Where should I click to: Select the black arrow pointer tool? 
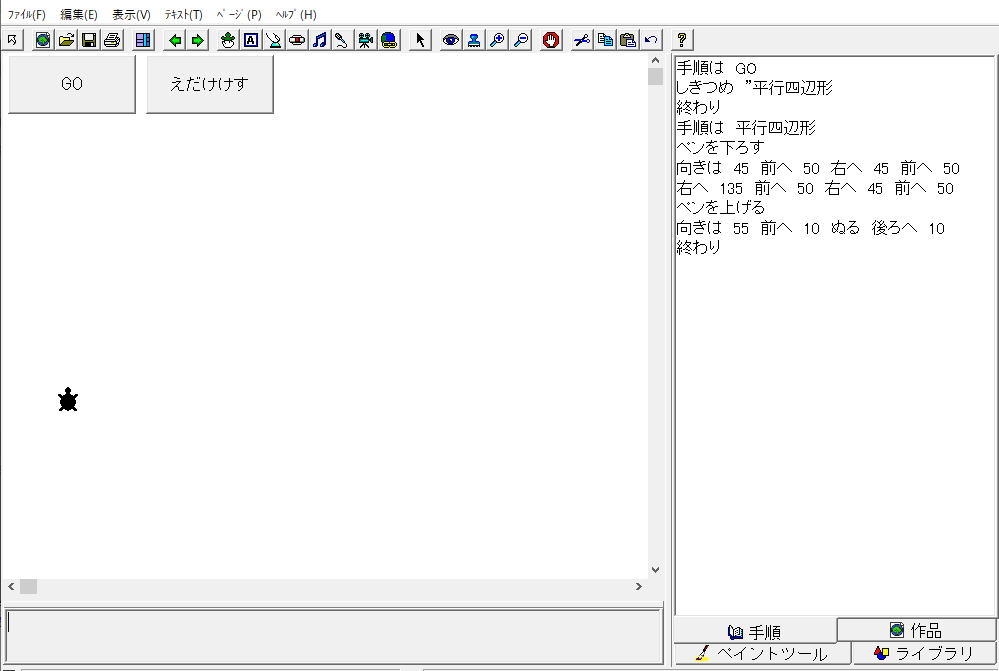pyautogui.click(x=420, y=40)
